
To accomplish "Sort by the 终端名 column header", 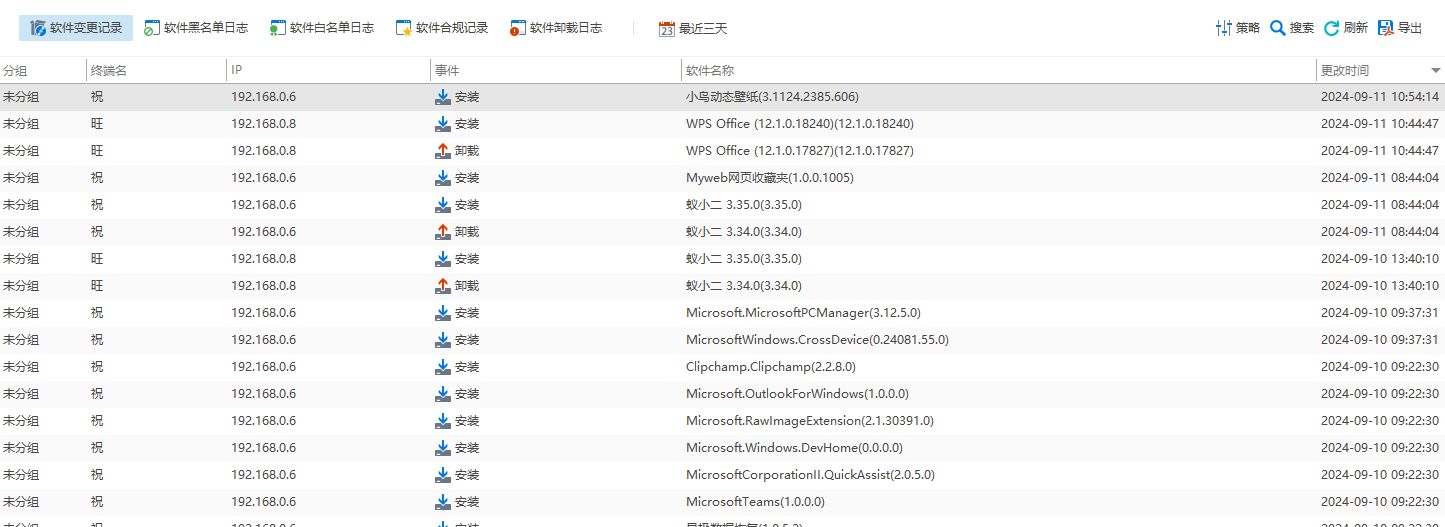I will 156,70.
